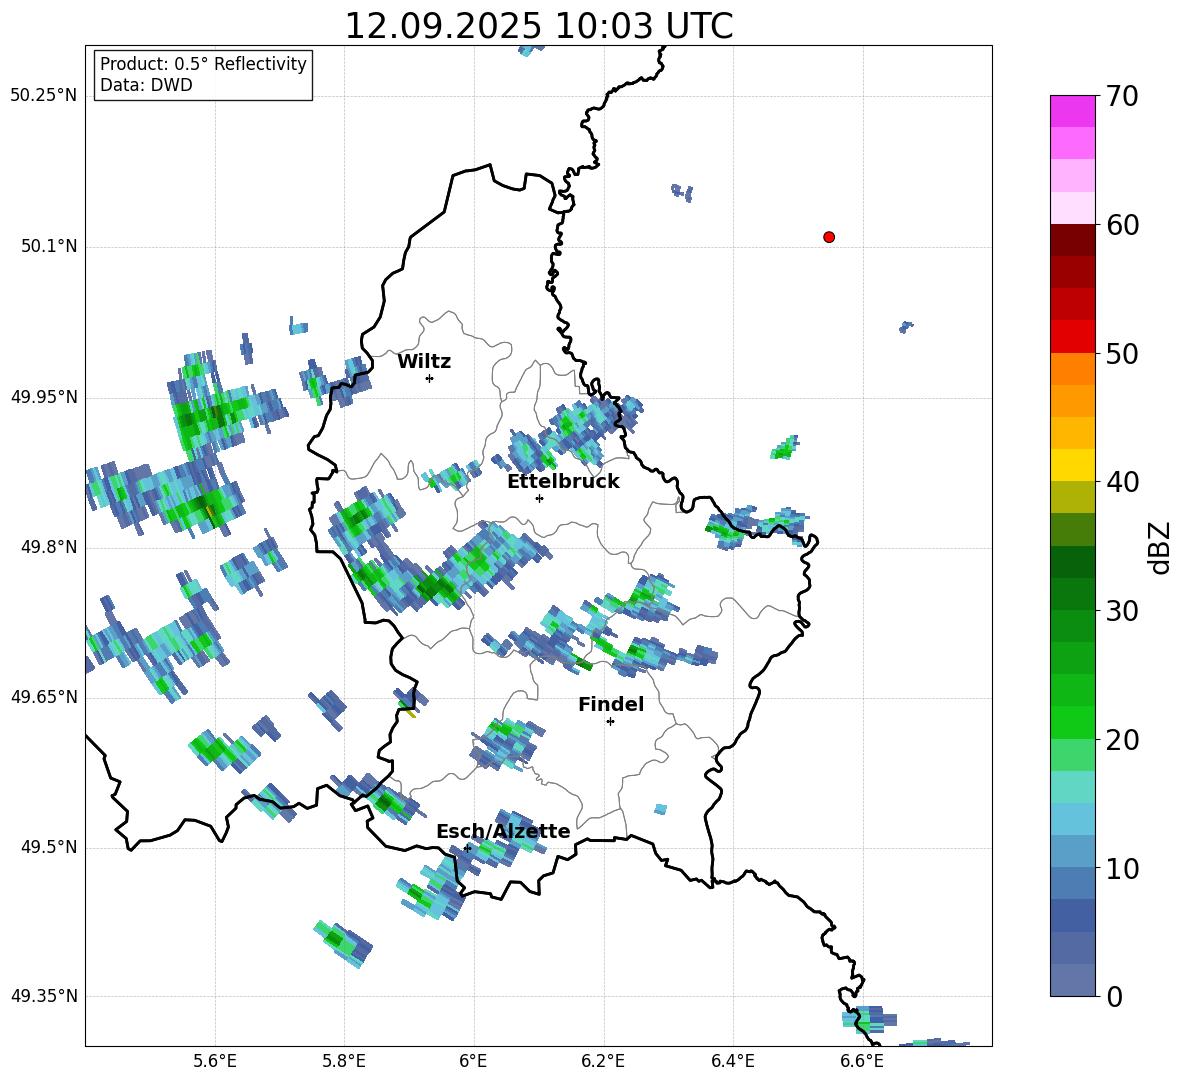Select the Findel city label
Image resolution: width=1184 pixels, height=1081 pixels.
(611, 705)
